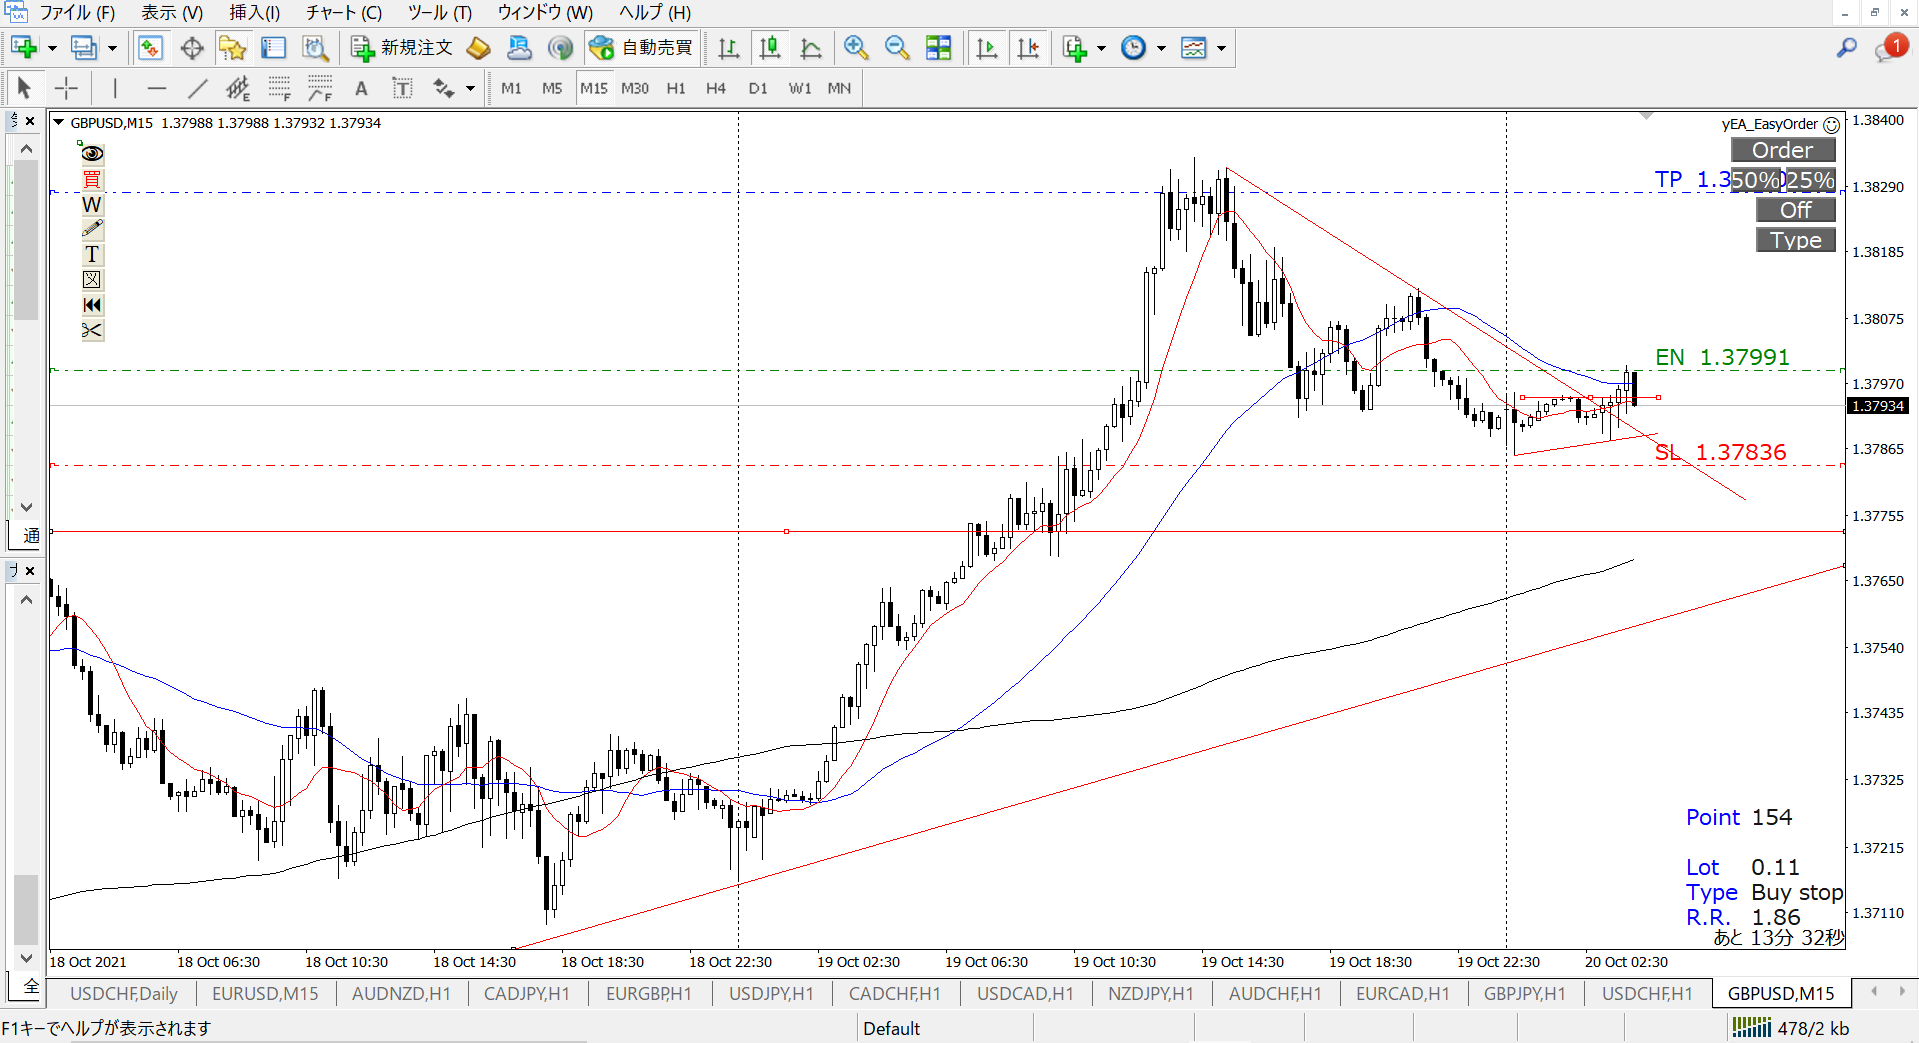This screenshot has height=1043, width=1919.
Task: Open the MetaEditor book icon
Action: coord(479,47)
